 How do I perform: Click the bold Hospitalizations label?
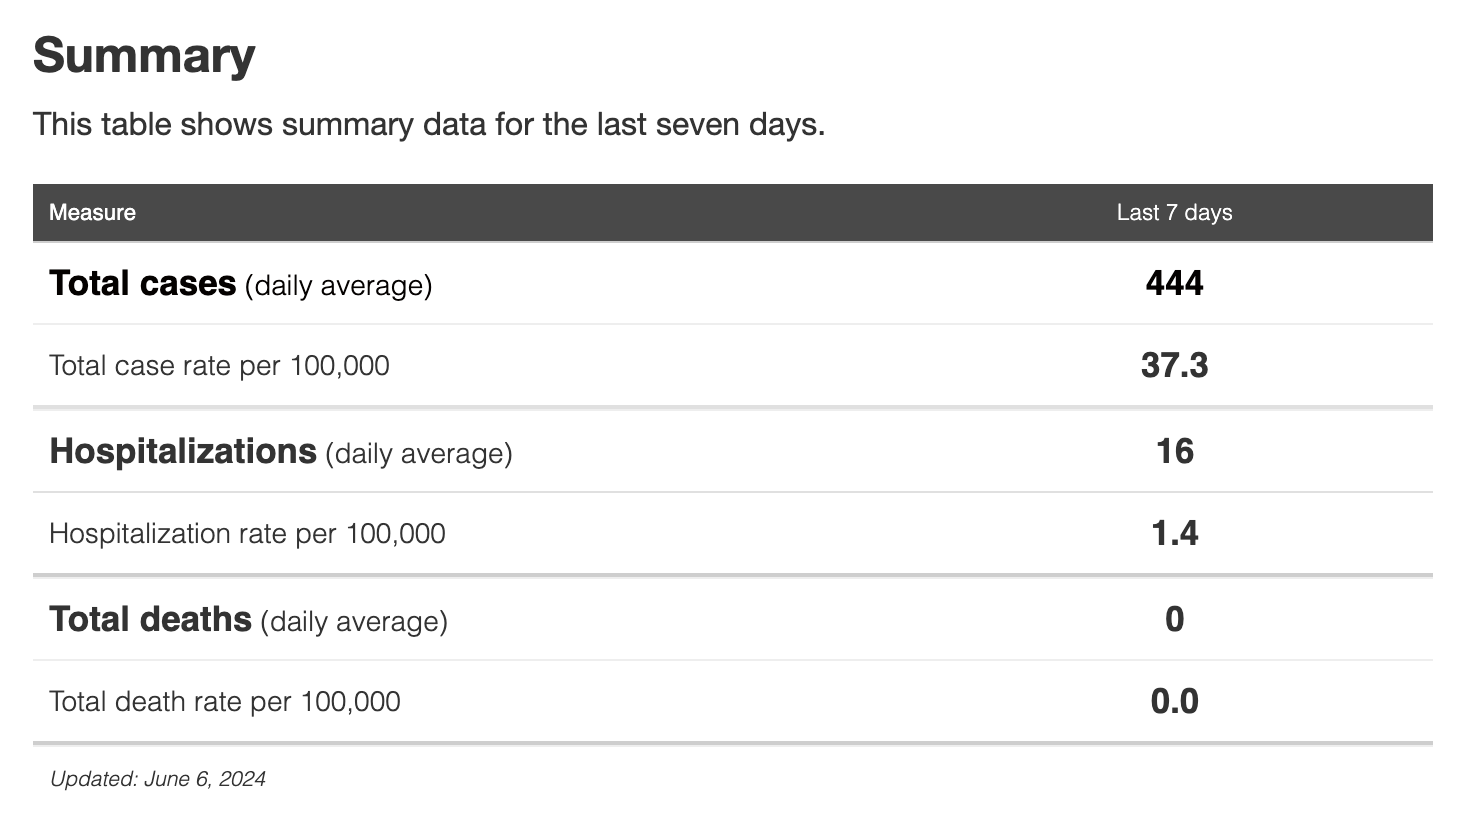pyautogui.click(x=183, y=451)
